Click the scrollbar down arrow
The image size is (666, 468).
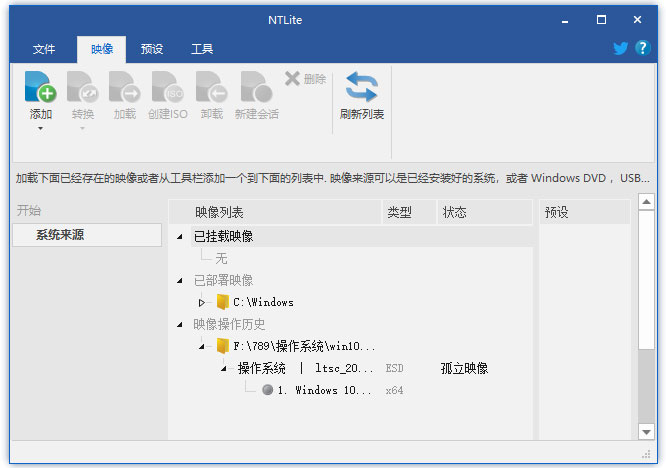click(x=646, y=432)
